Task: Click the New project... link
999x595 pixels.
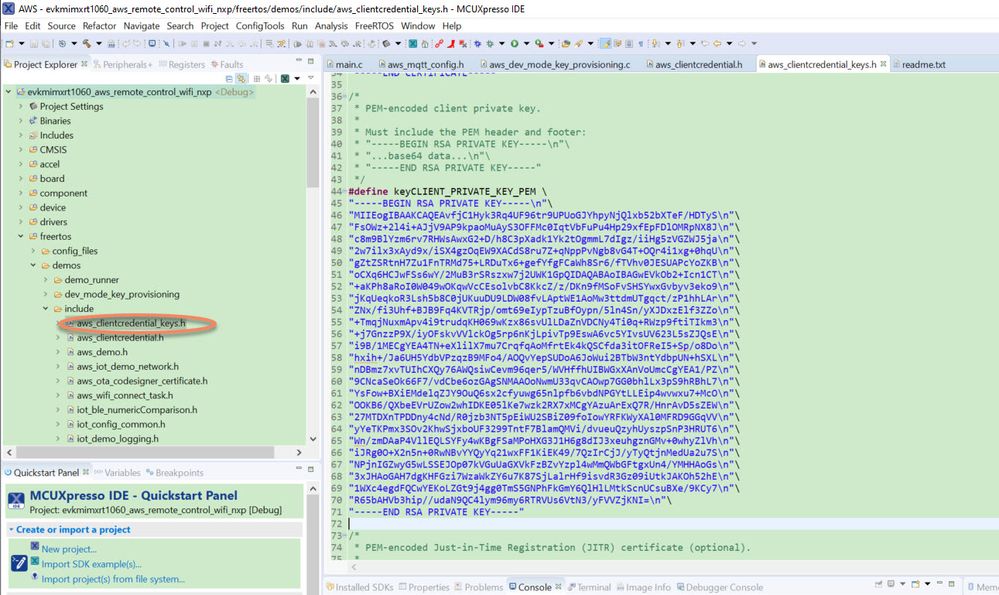Action: [x=69, y=548]
